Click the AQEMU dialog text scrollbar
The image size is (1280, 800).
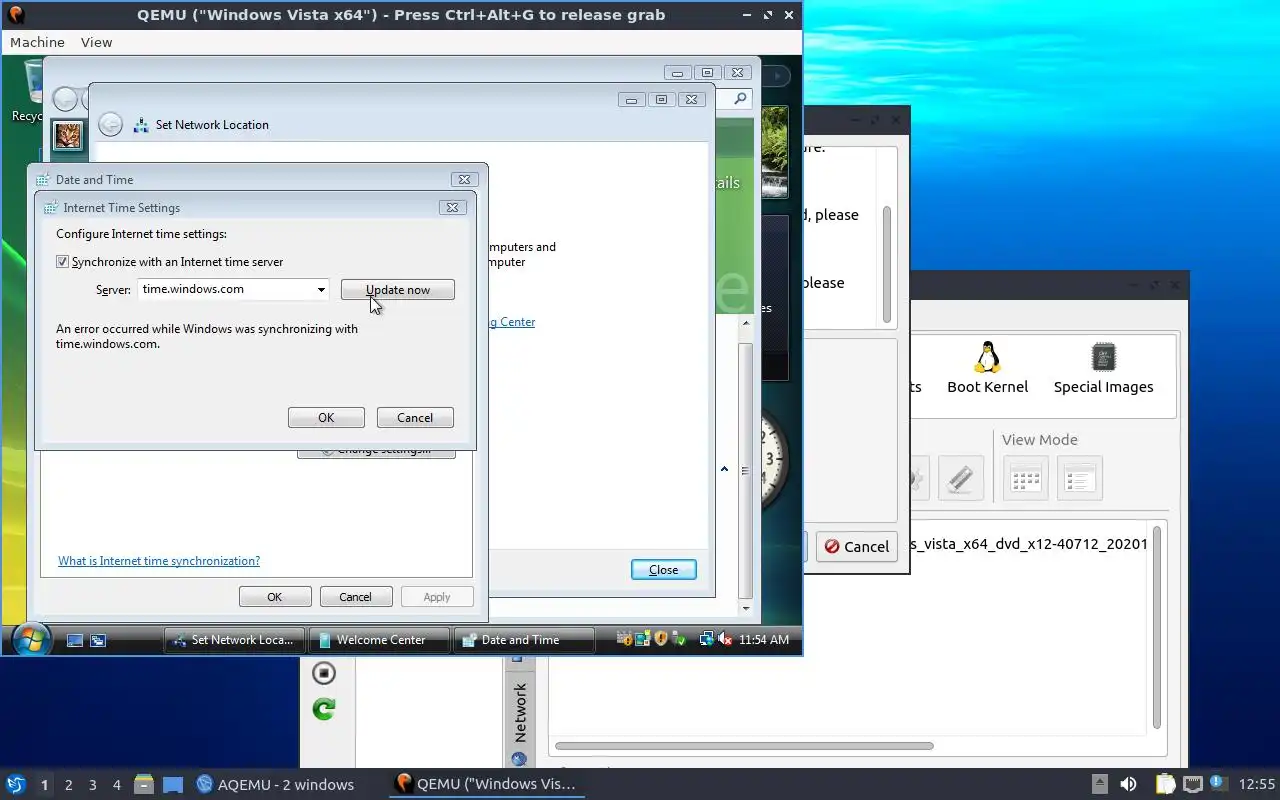(x=886, y=264)
